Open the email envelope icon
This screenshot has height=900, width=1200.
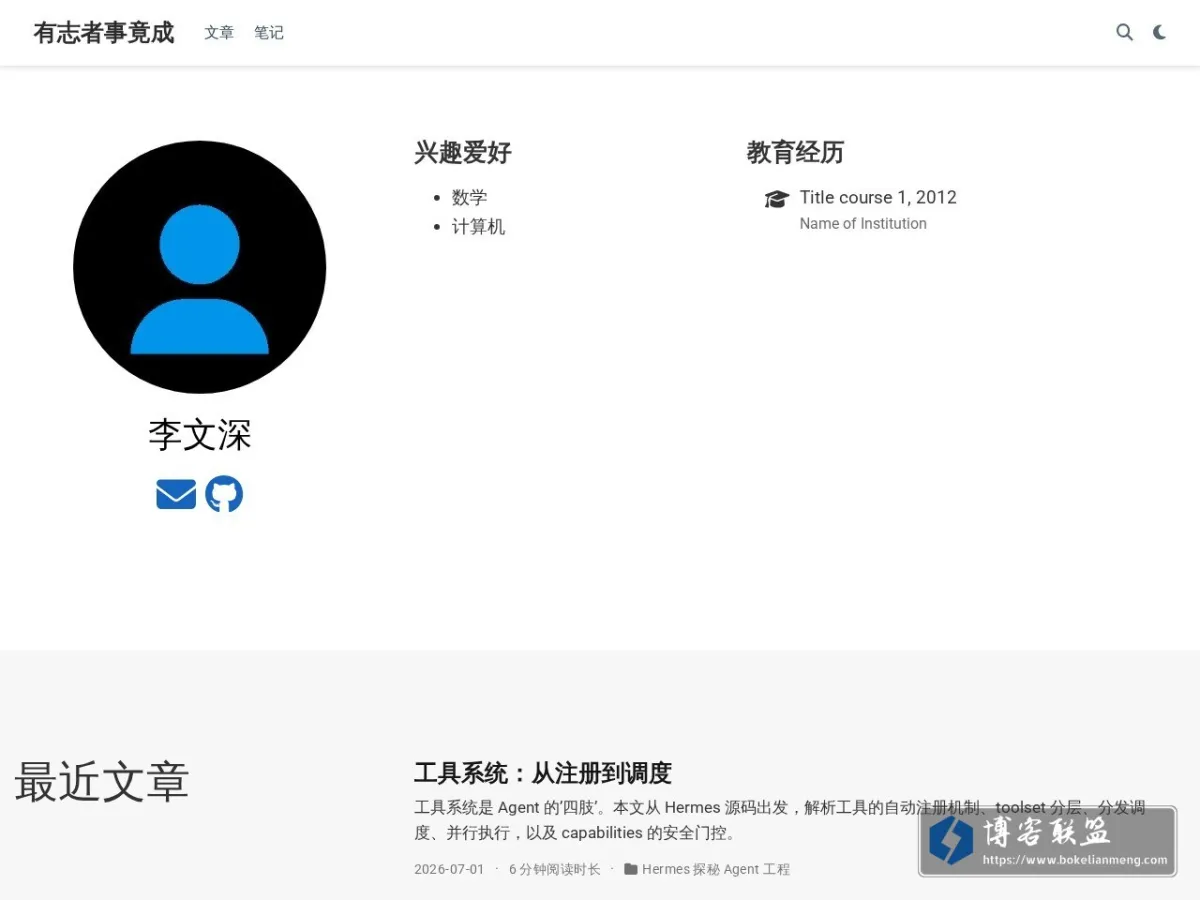(176, 494)
